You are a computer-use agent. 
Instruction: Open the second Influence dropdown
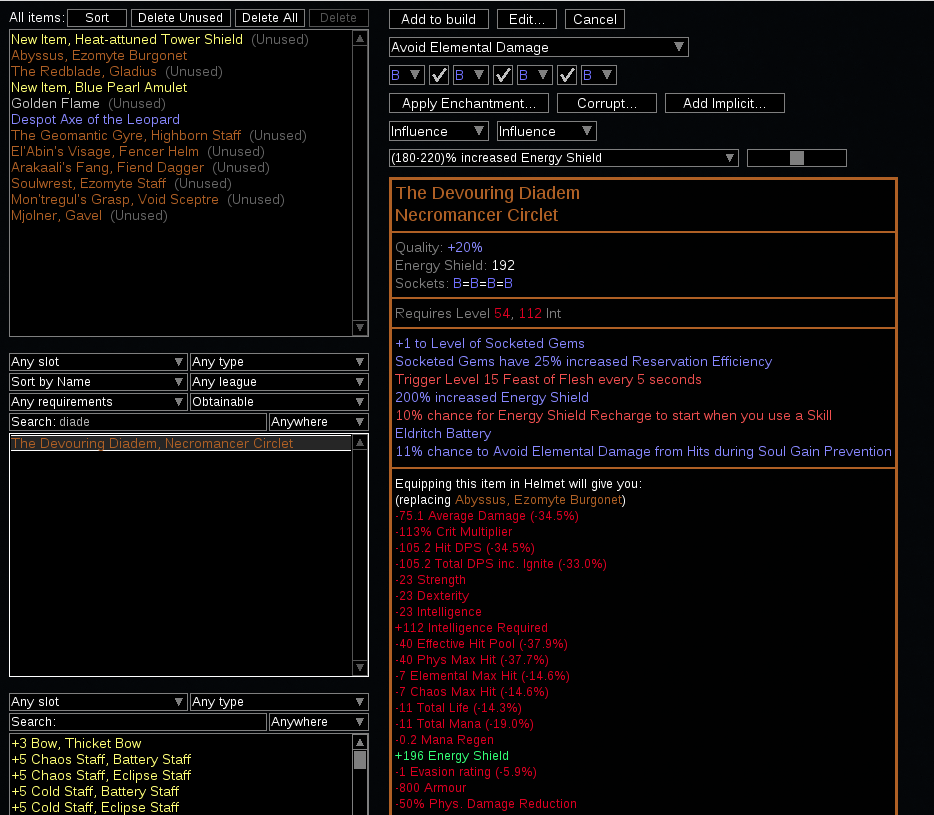pos(547,131)
